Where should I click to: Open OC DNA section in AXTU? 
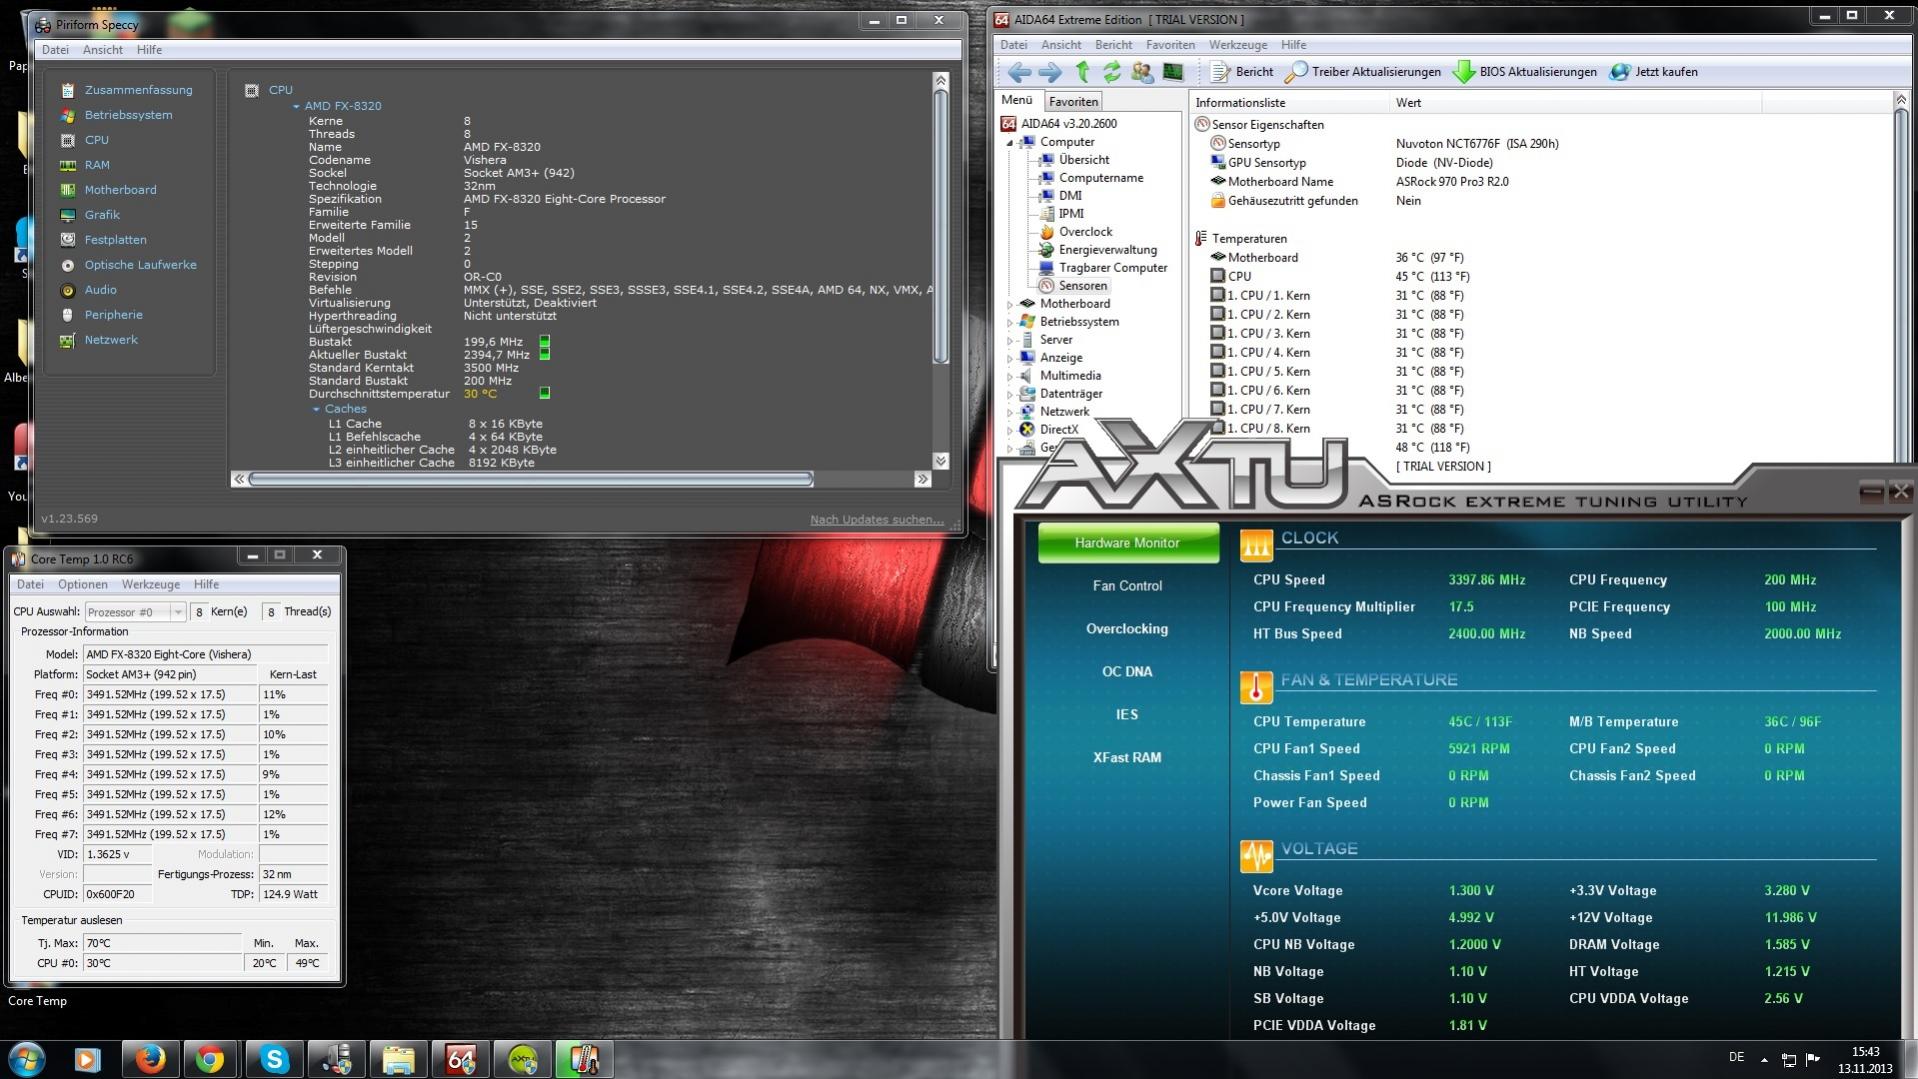click(1127, 672)
